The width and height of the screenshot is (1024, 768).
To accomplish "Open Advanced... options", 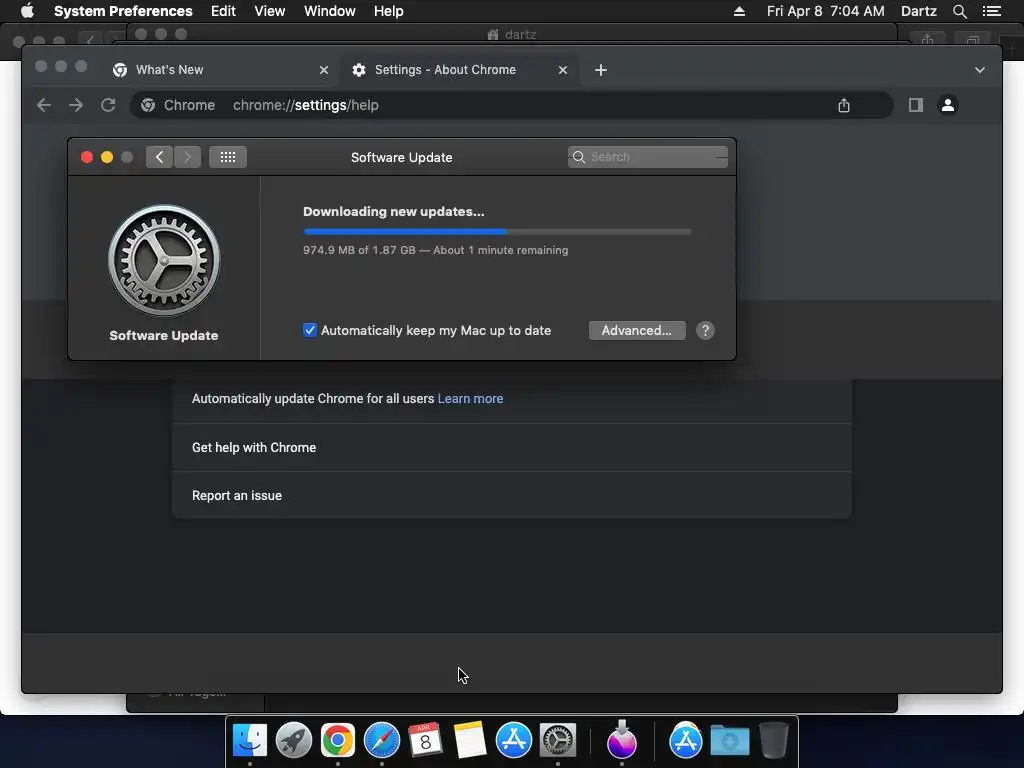I will point(637,330).
